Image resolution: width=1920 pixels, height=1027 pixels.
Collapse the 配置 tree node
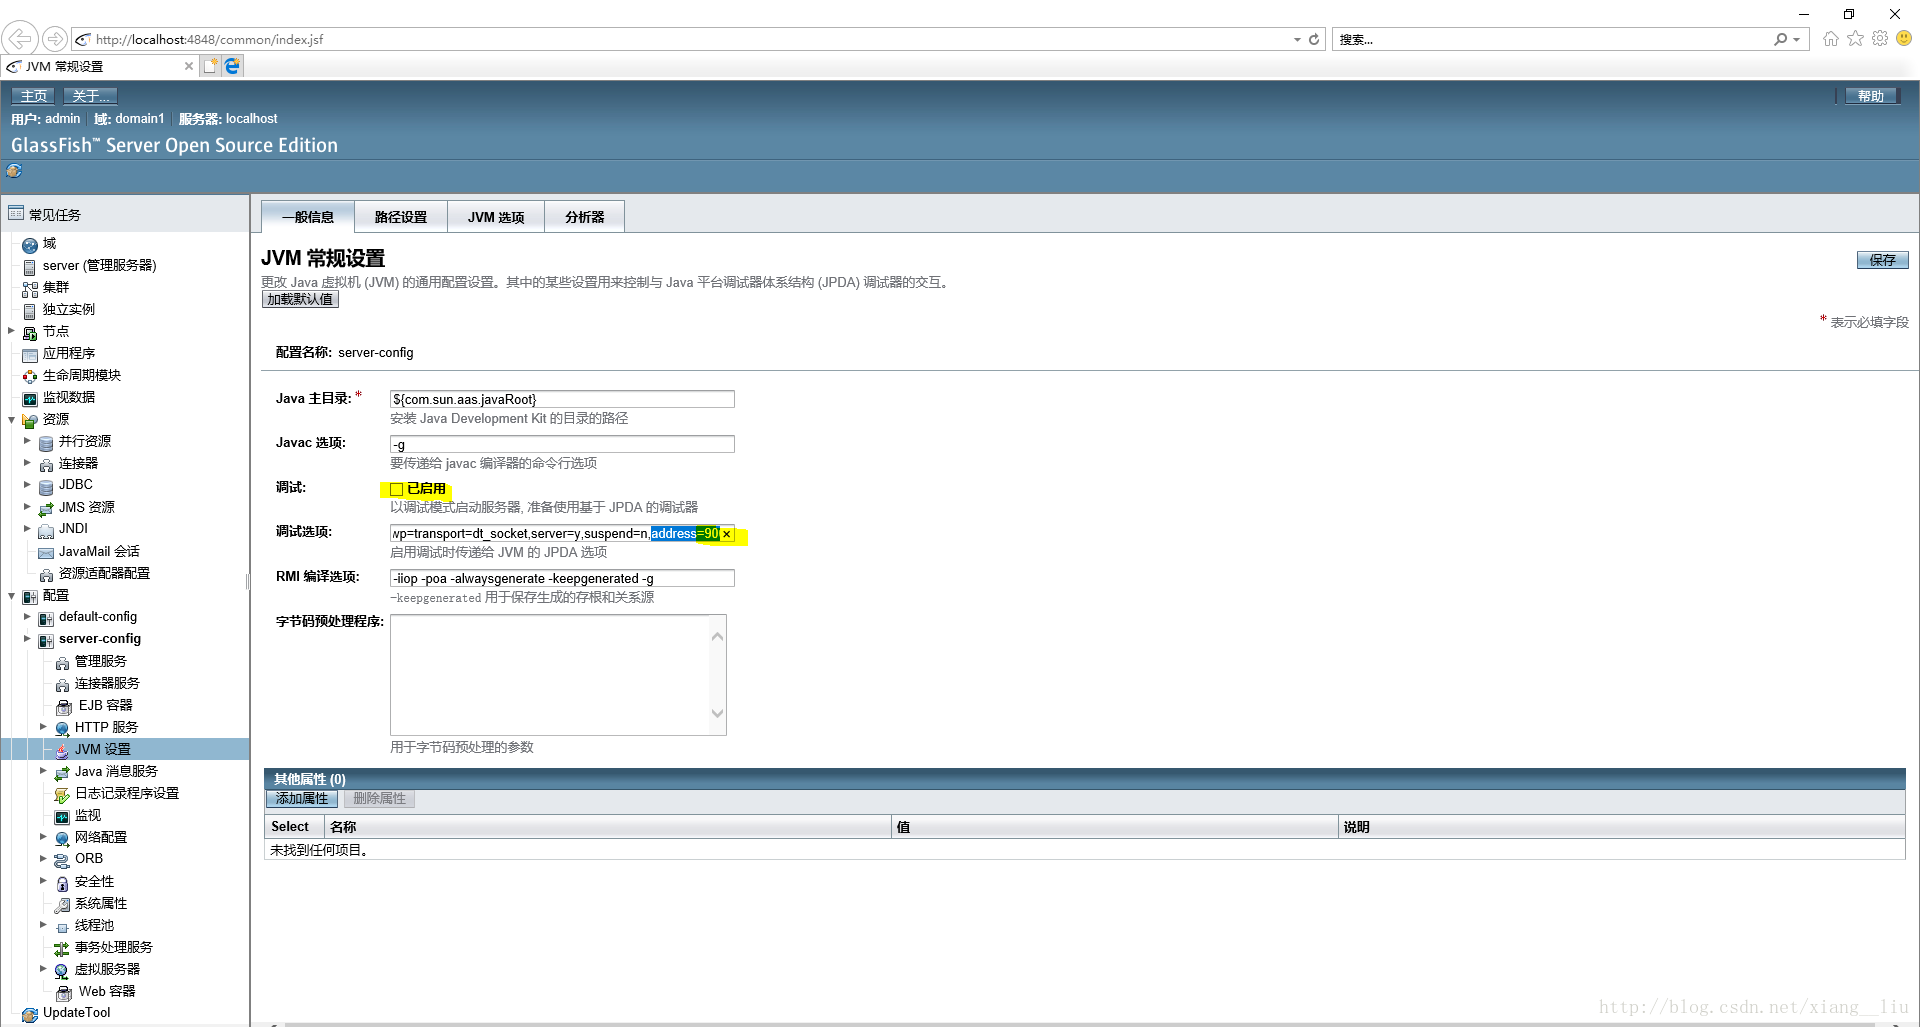coord(12,595)
